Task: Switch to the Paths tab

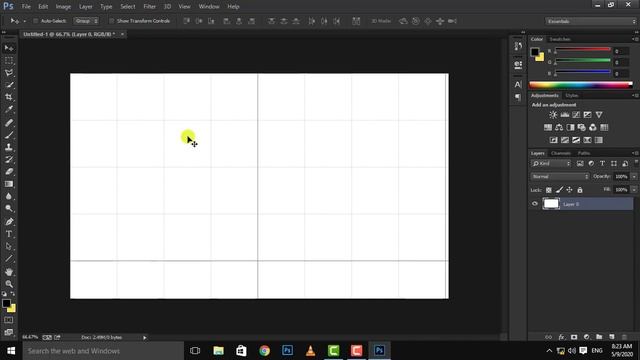Action: [584, 153]
